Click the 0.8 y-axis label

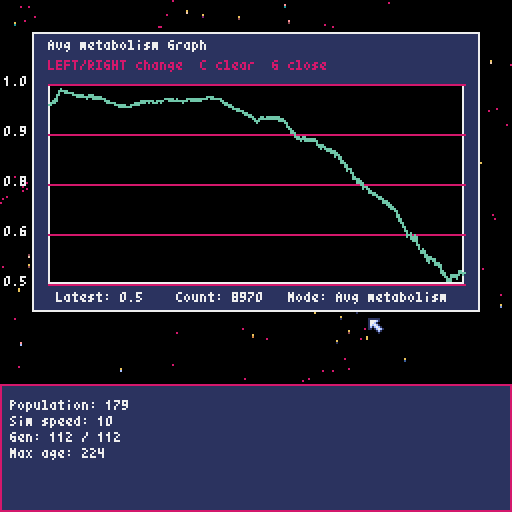point(15,181)
